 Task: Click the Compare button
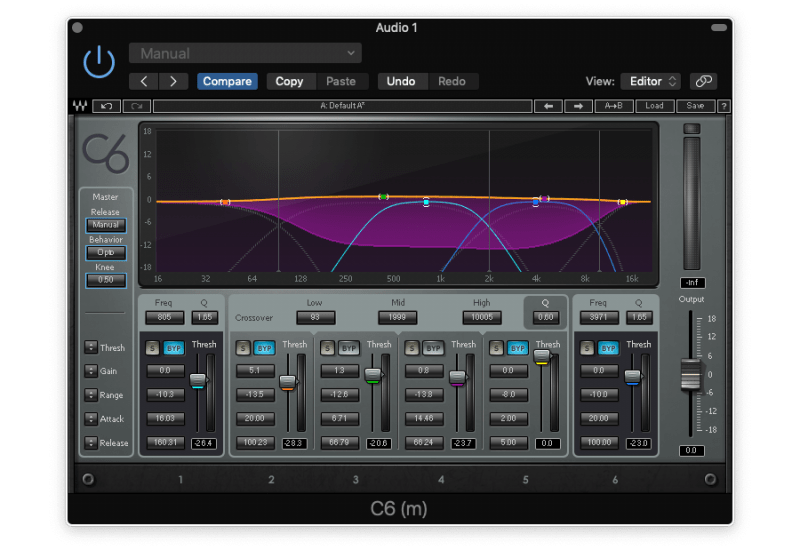point(227,82)
